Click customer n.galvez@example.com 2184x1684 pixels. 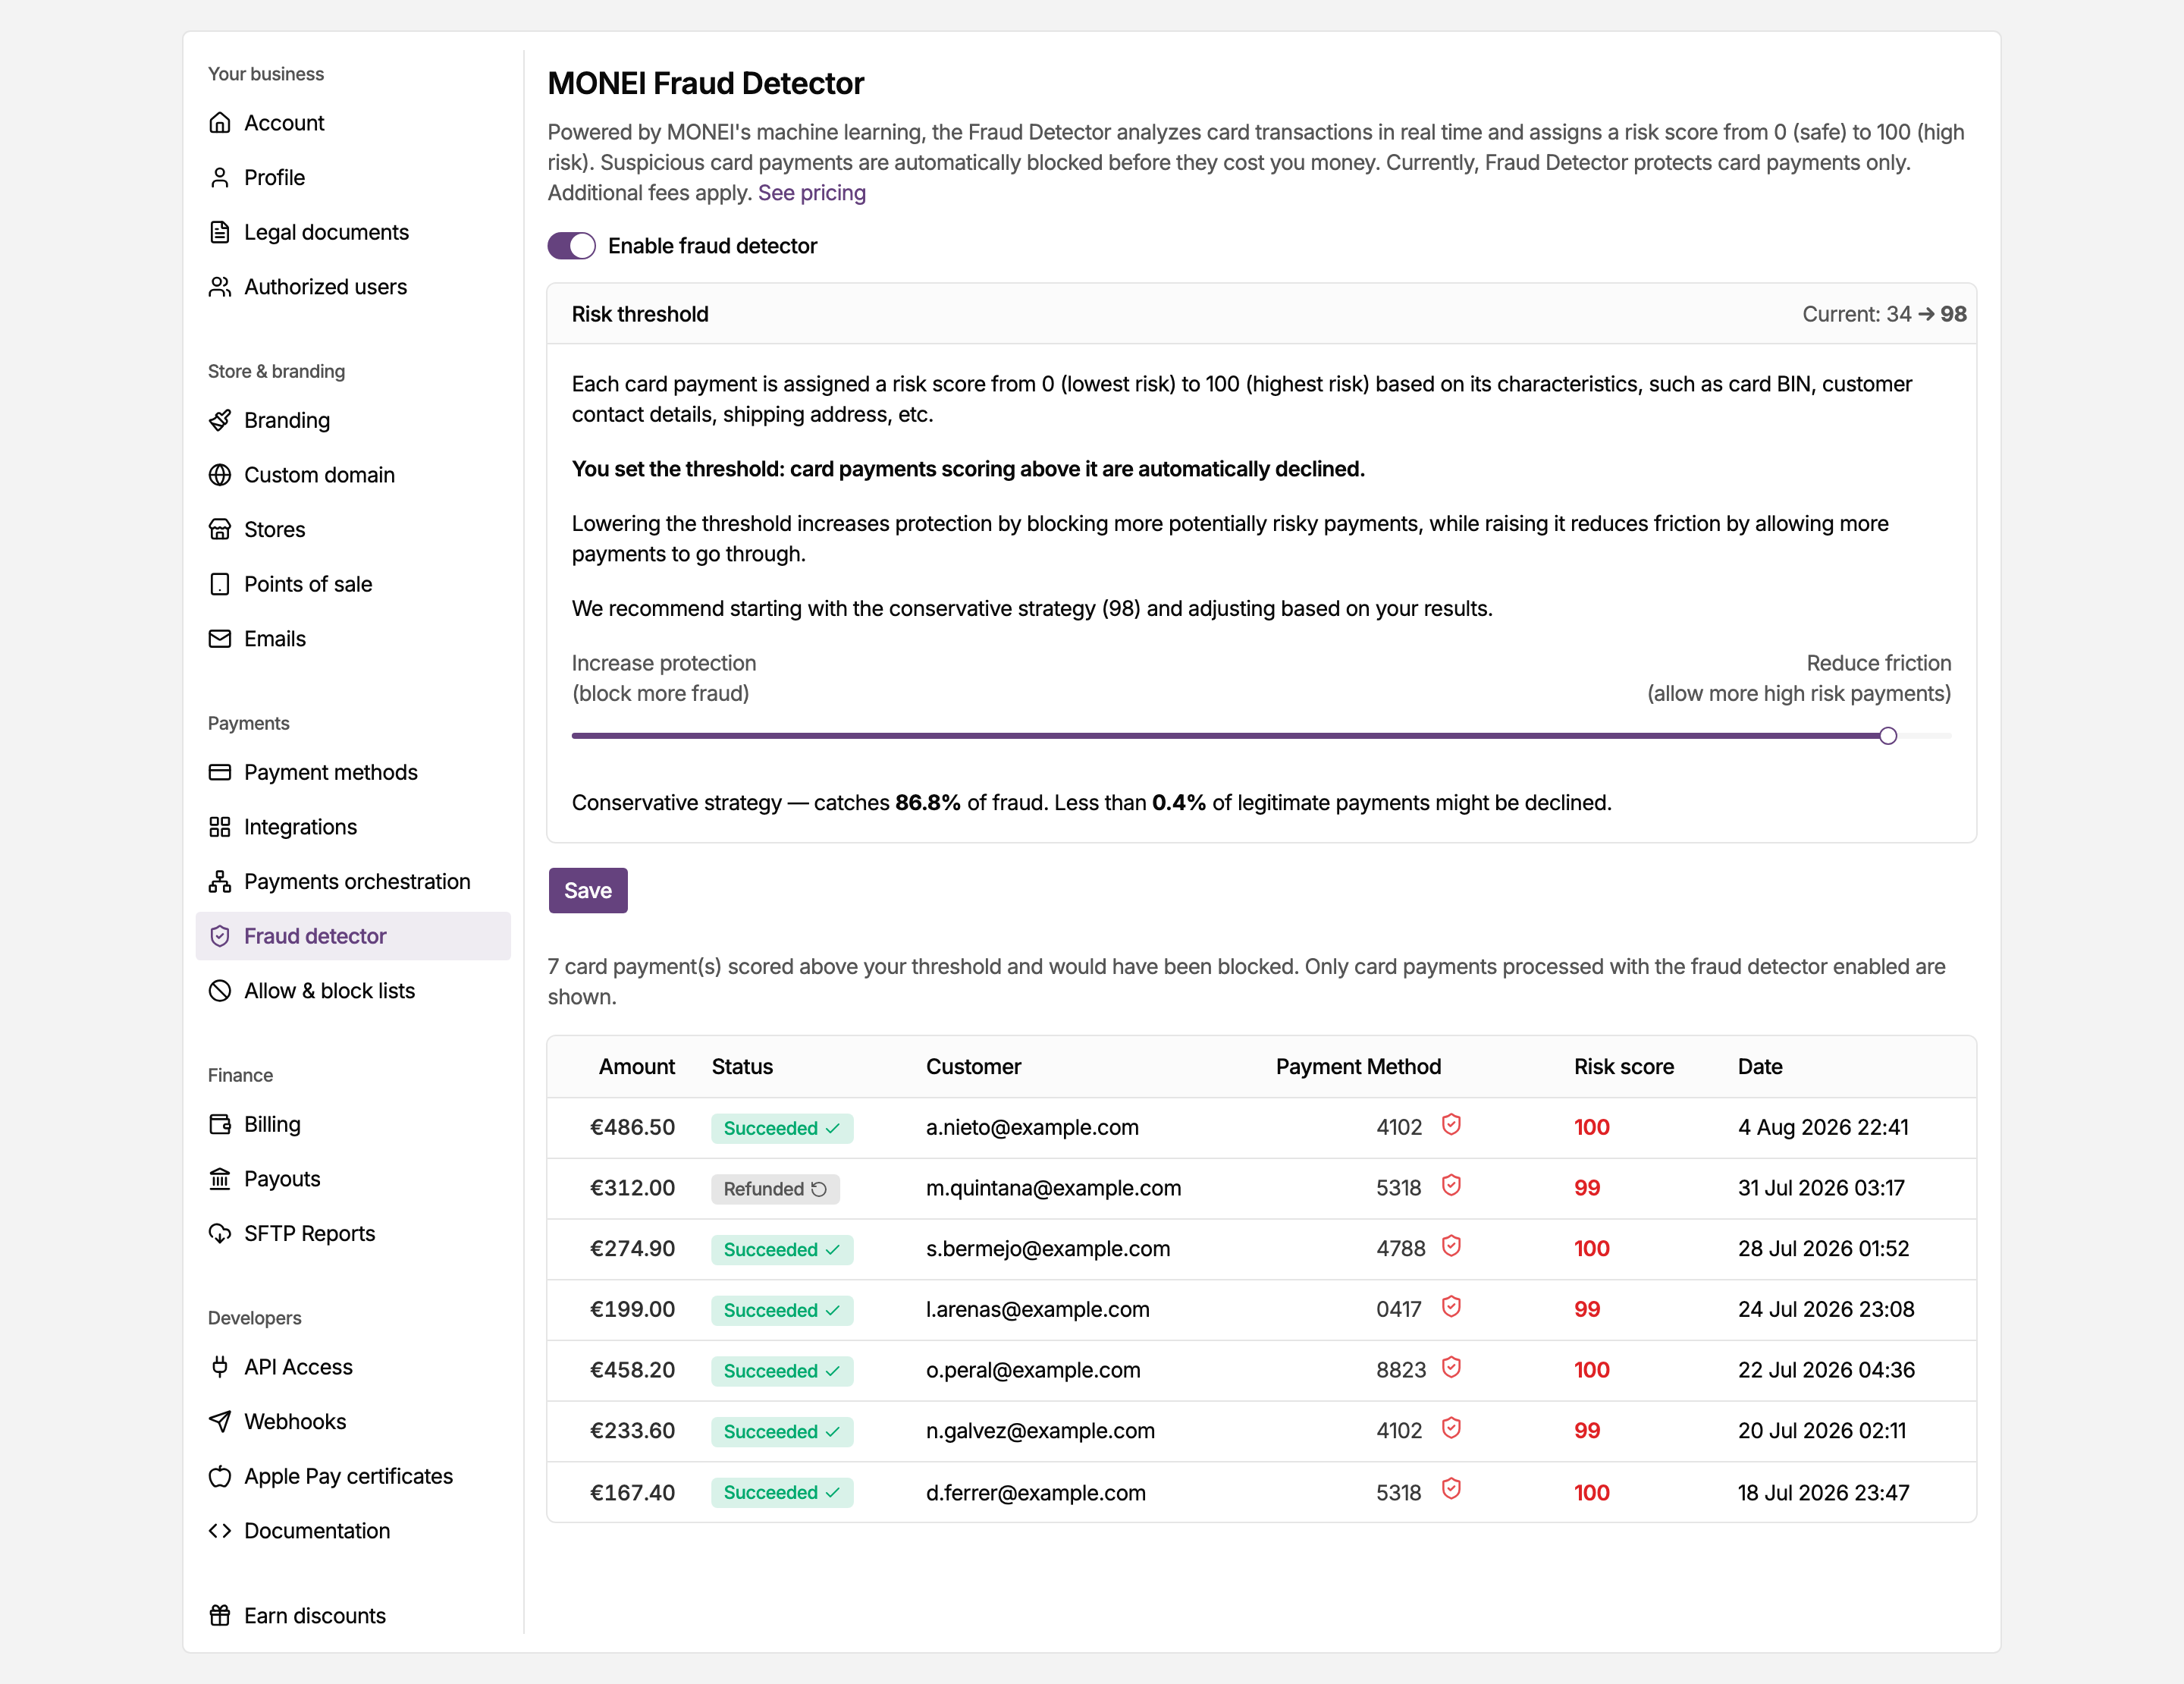coord(1040,1431)
